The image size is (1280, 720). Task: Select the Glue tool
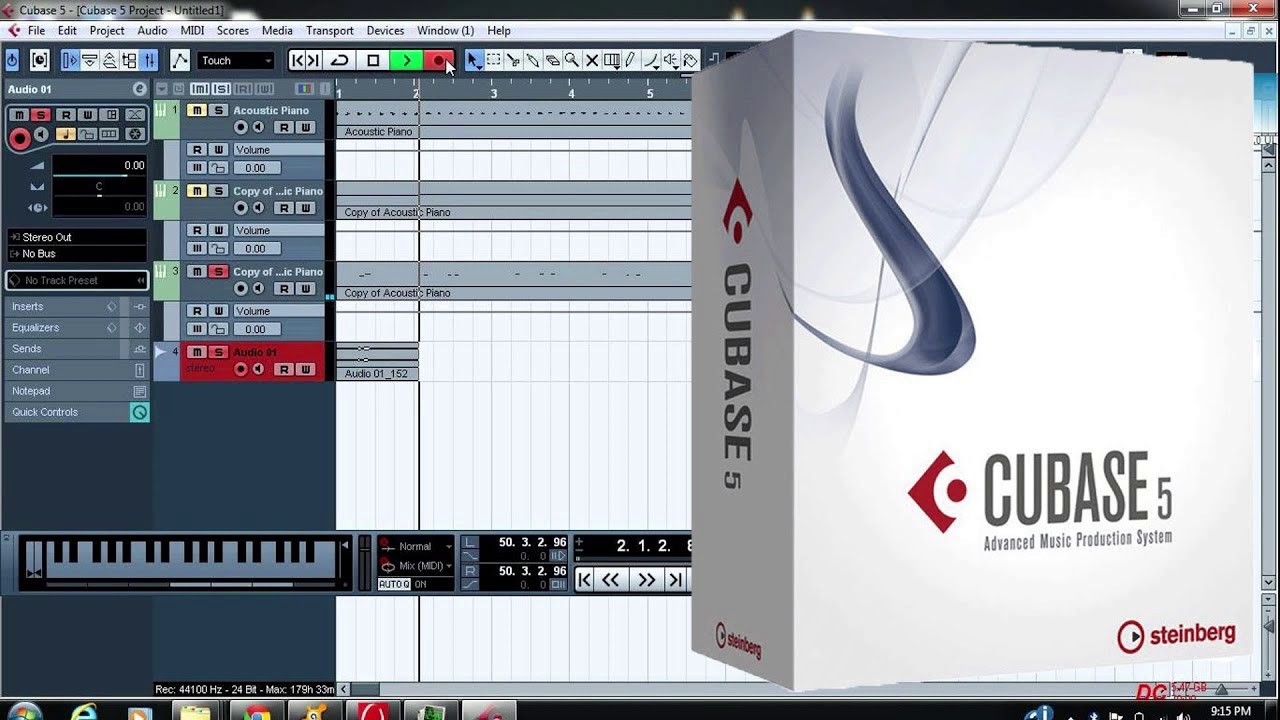coord(532,61)
